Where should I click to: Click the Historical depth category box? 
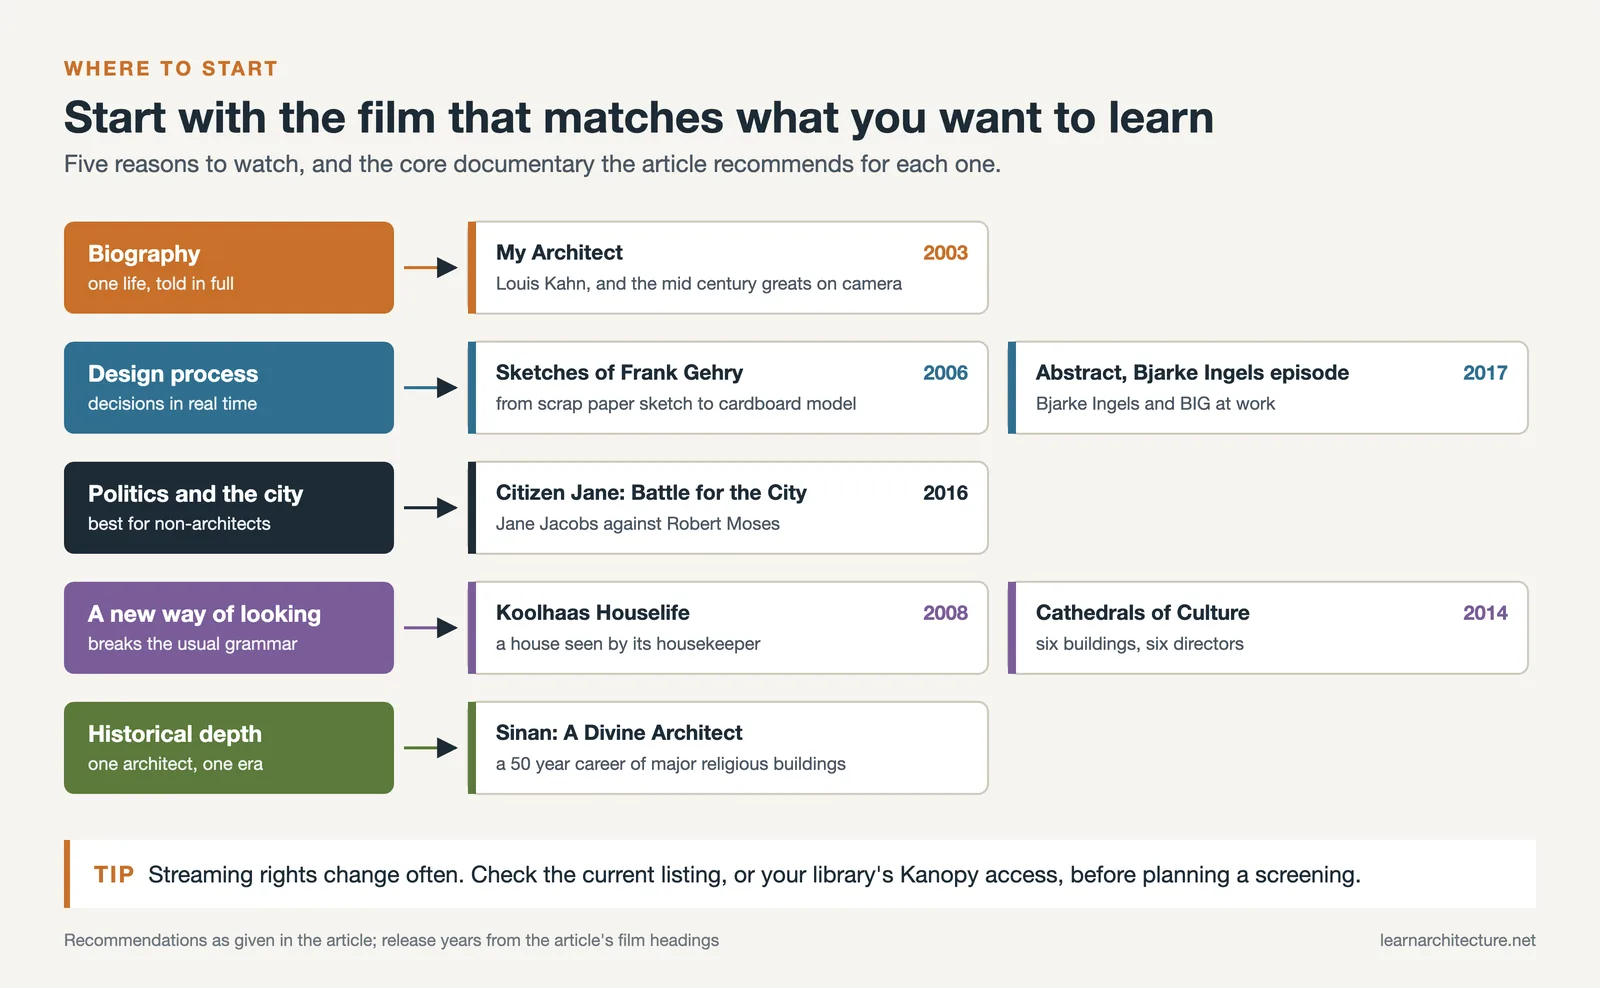click(x=229, y=748)
